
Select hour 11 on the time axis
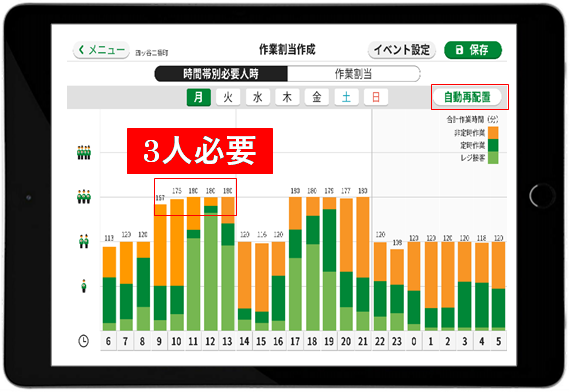point(193,341)
